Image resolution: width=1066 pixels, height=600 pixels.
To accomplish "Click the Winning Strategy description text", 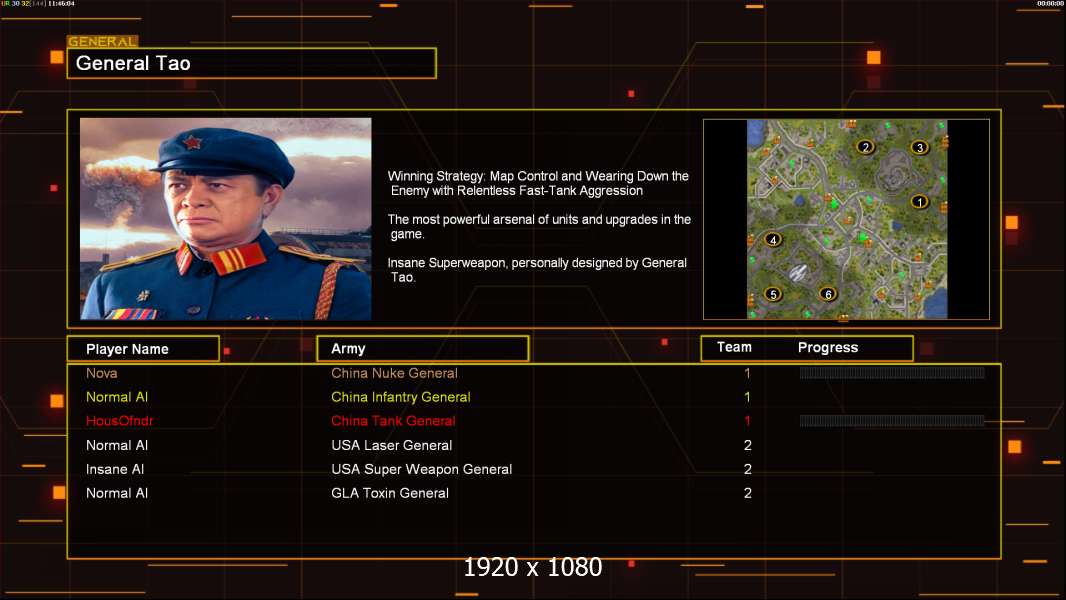I will (x=538, y=183).
